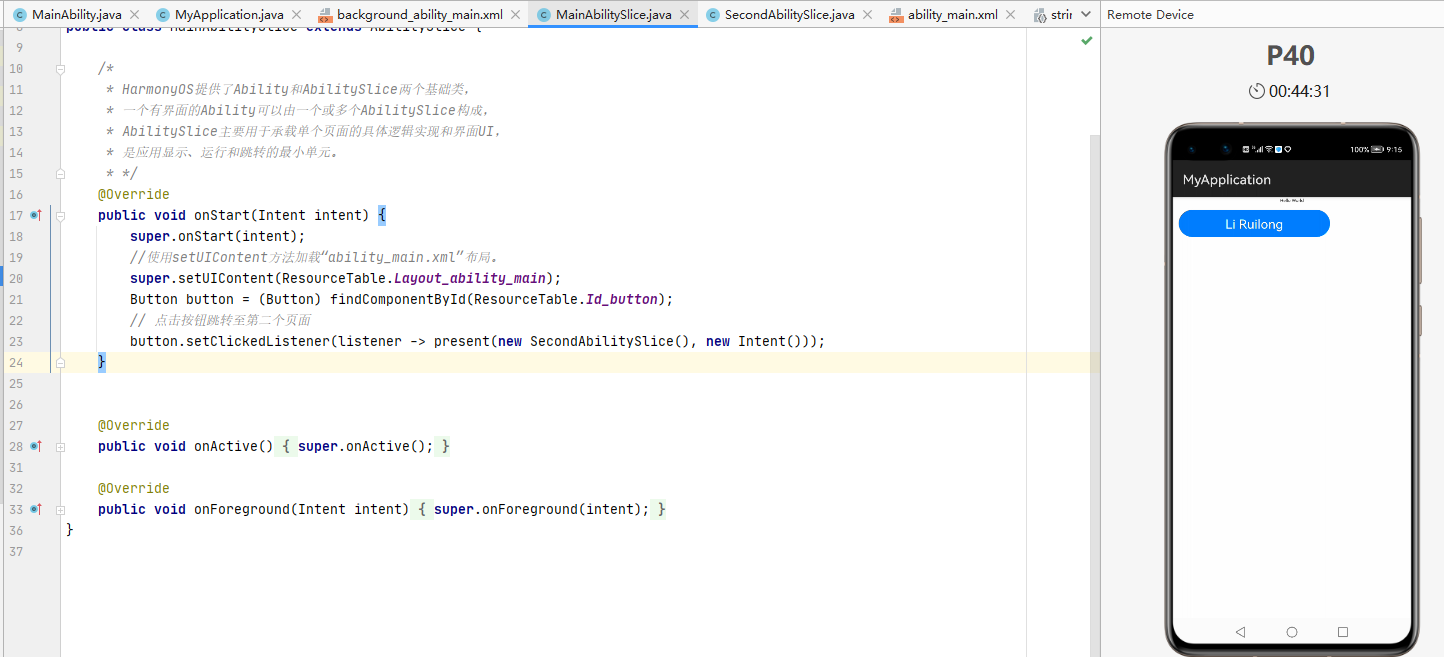
Task: Place cursor at closing brace on line 24
Action: pyautogui.click(x=102, y=362)
